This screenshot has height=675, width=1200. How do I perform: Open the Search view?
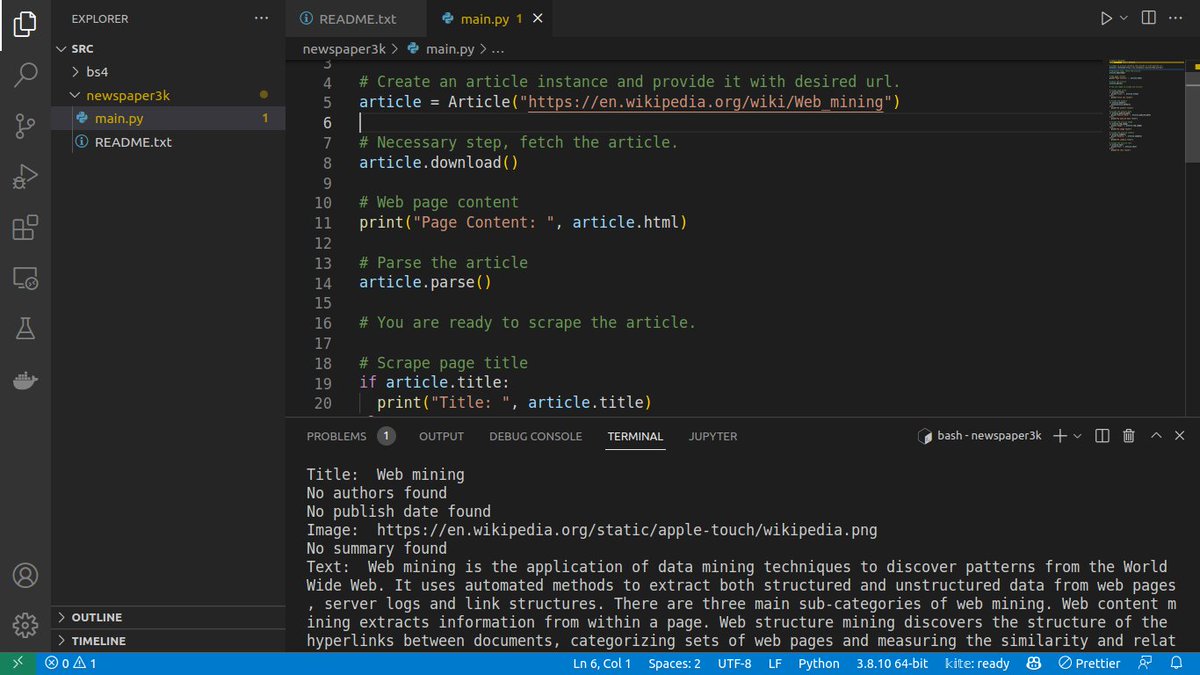(25, 75)
